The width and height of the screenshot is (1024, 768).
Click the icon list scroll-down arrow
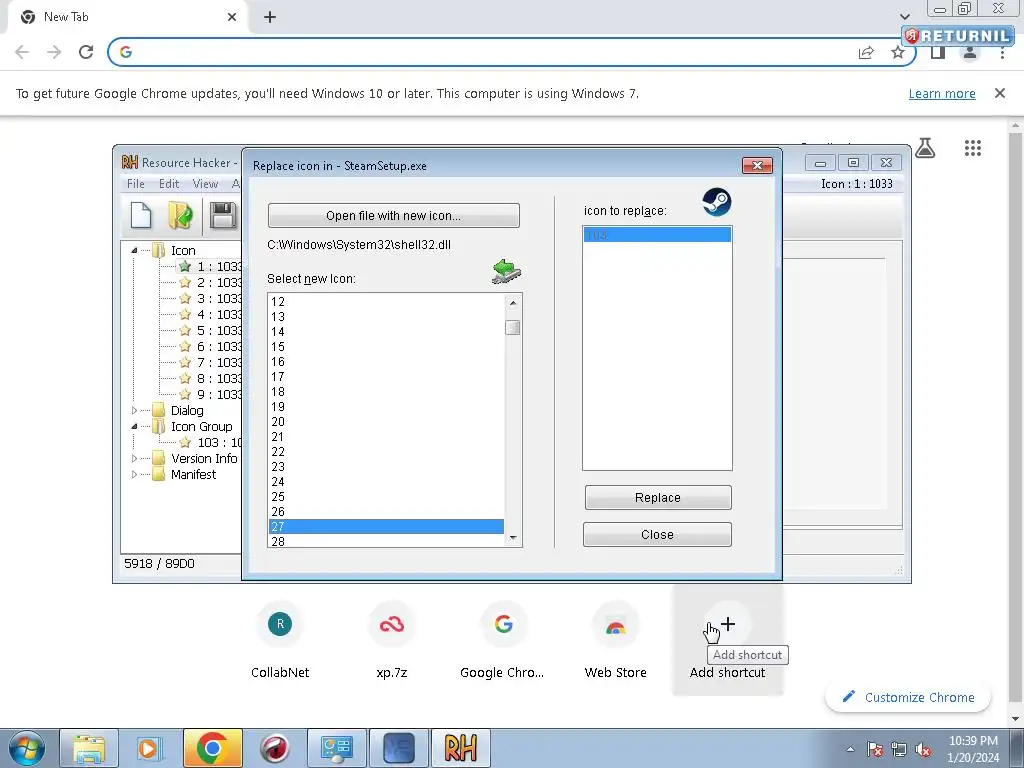point(513,538)
